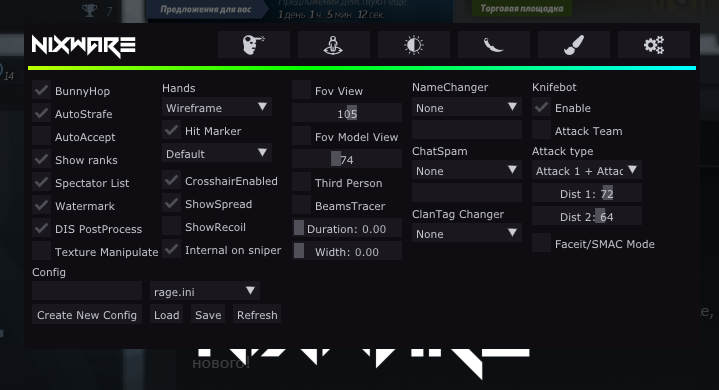
Task: Enable ShowRecoil checkbox
Action: pyautogui.click(x=171, y=226)
